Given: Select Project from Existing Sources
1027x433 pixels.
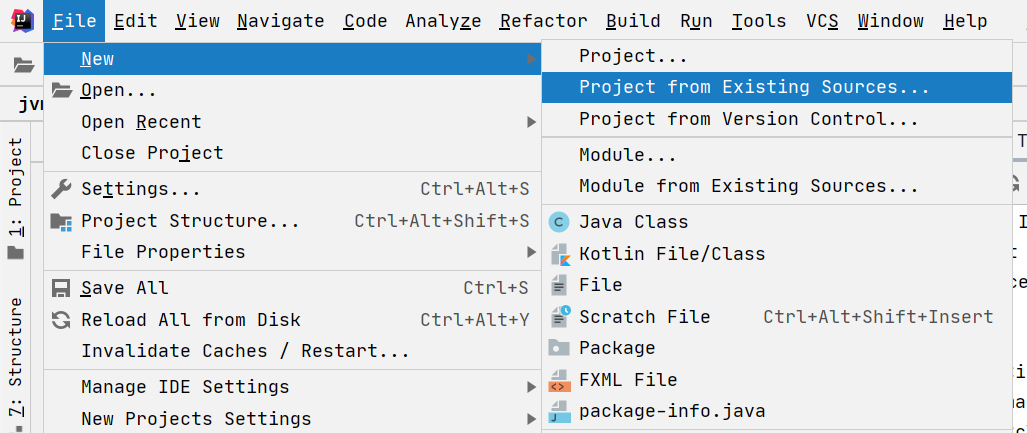Looking at the screenshot, I should pyautogui.click(x=754, y=87).
